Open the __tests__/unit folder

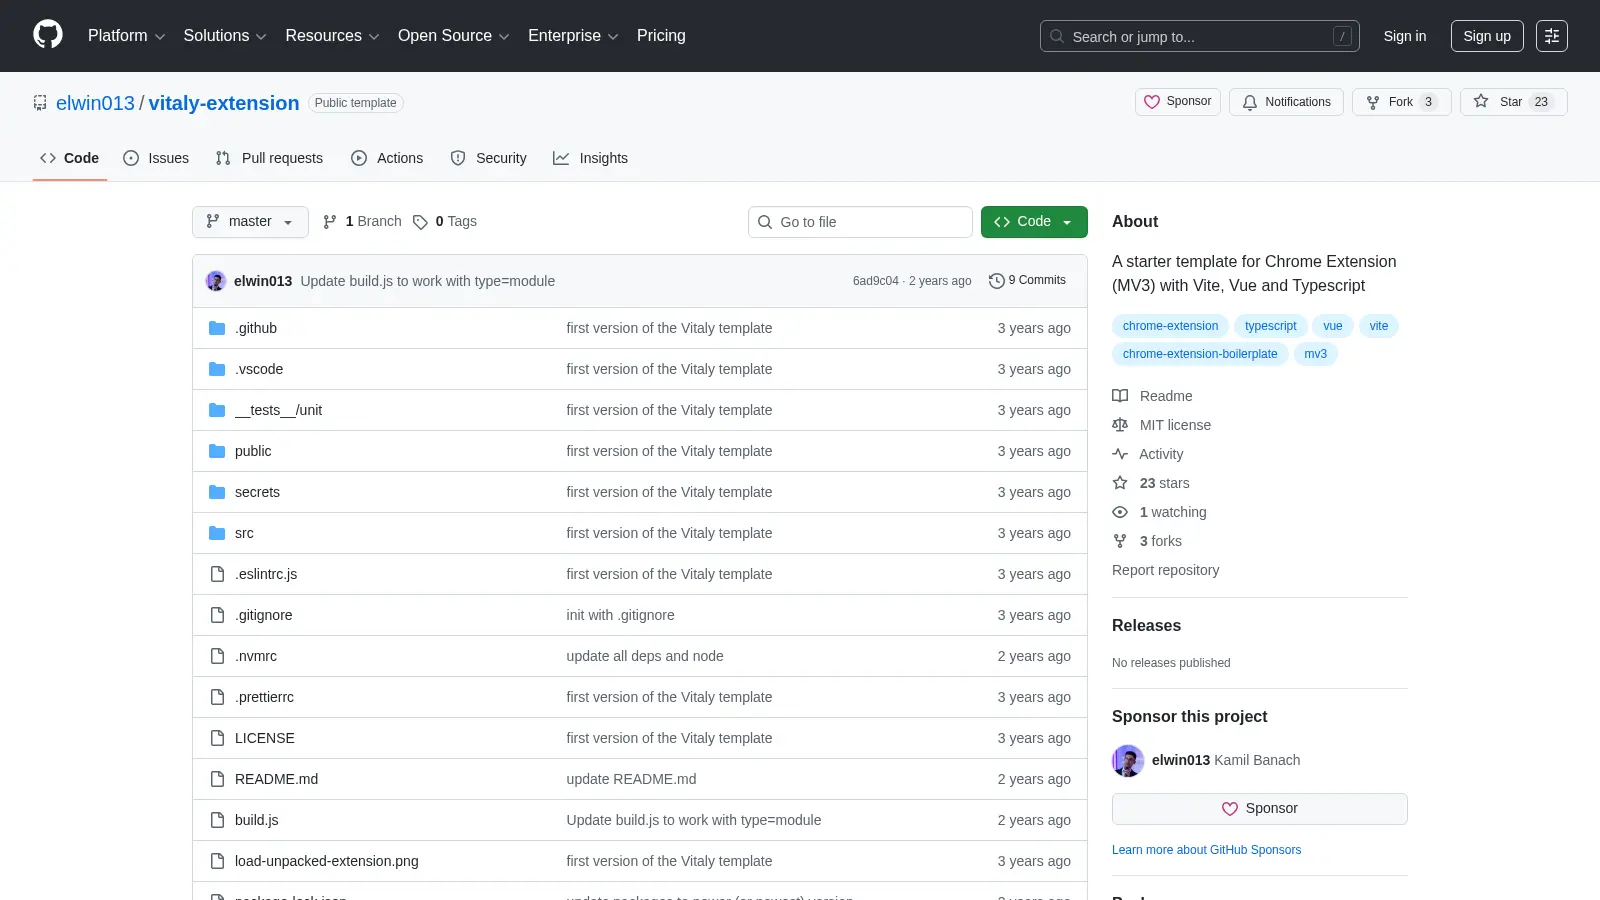(x=278, y=410)
